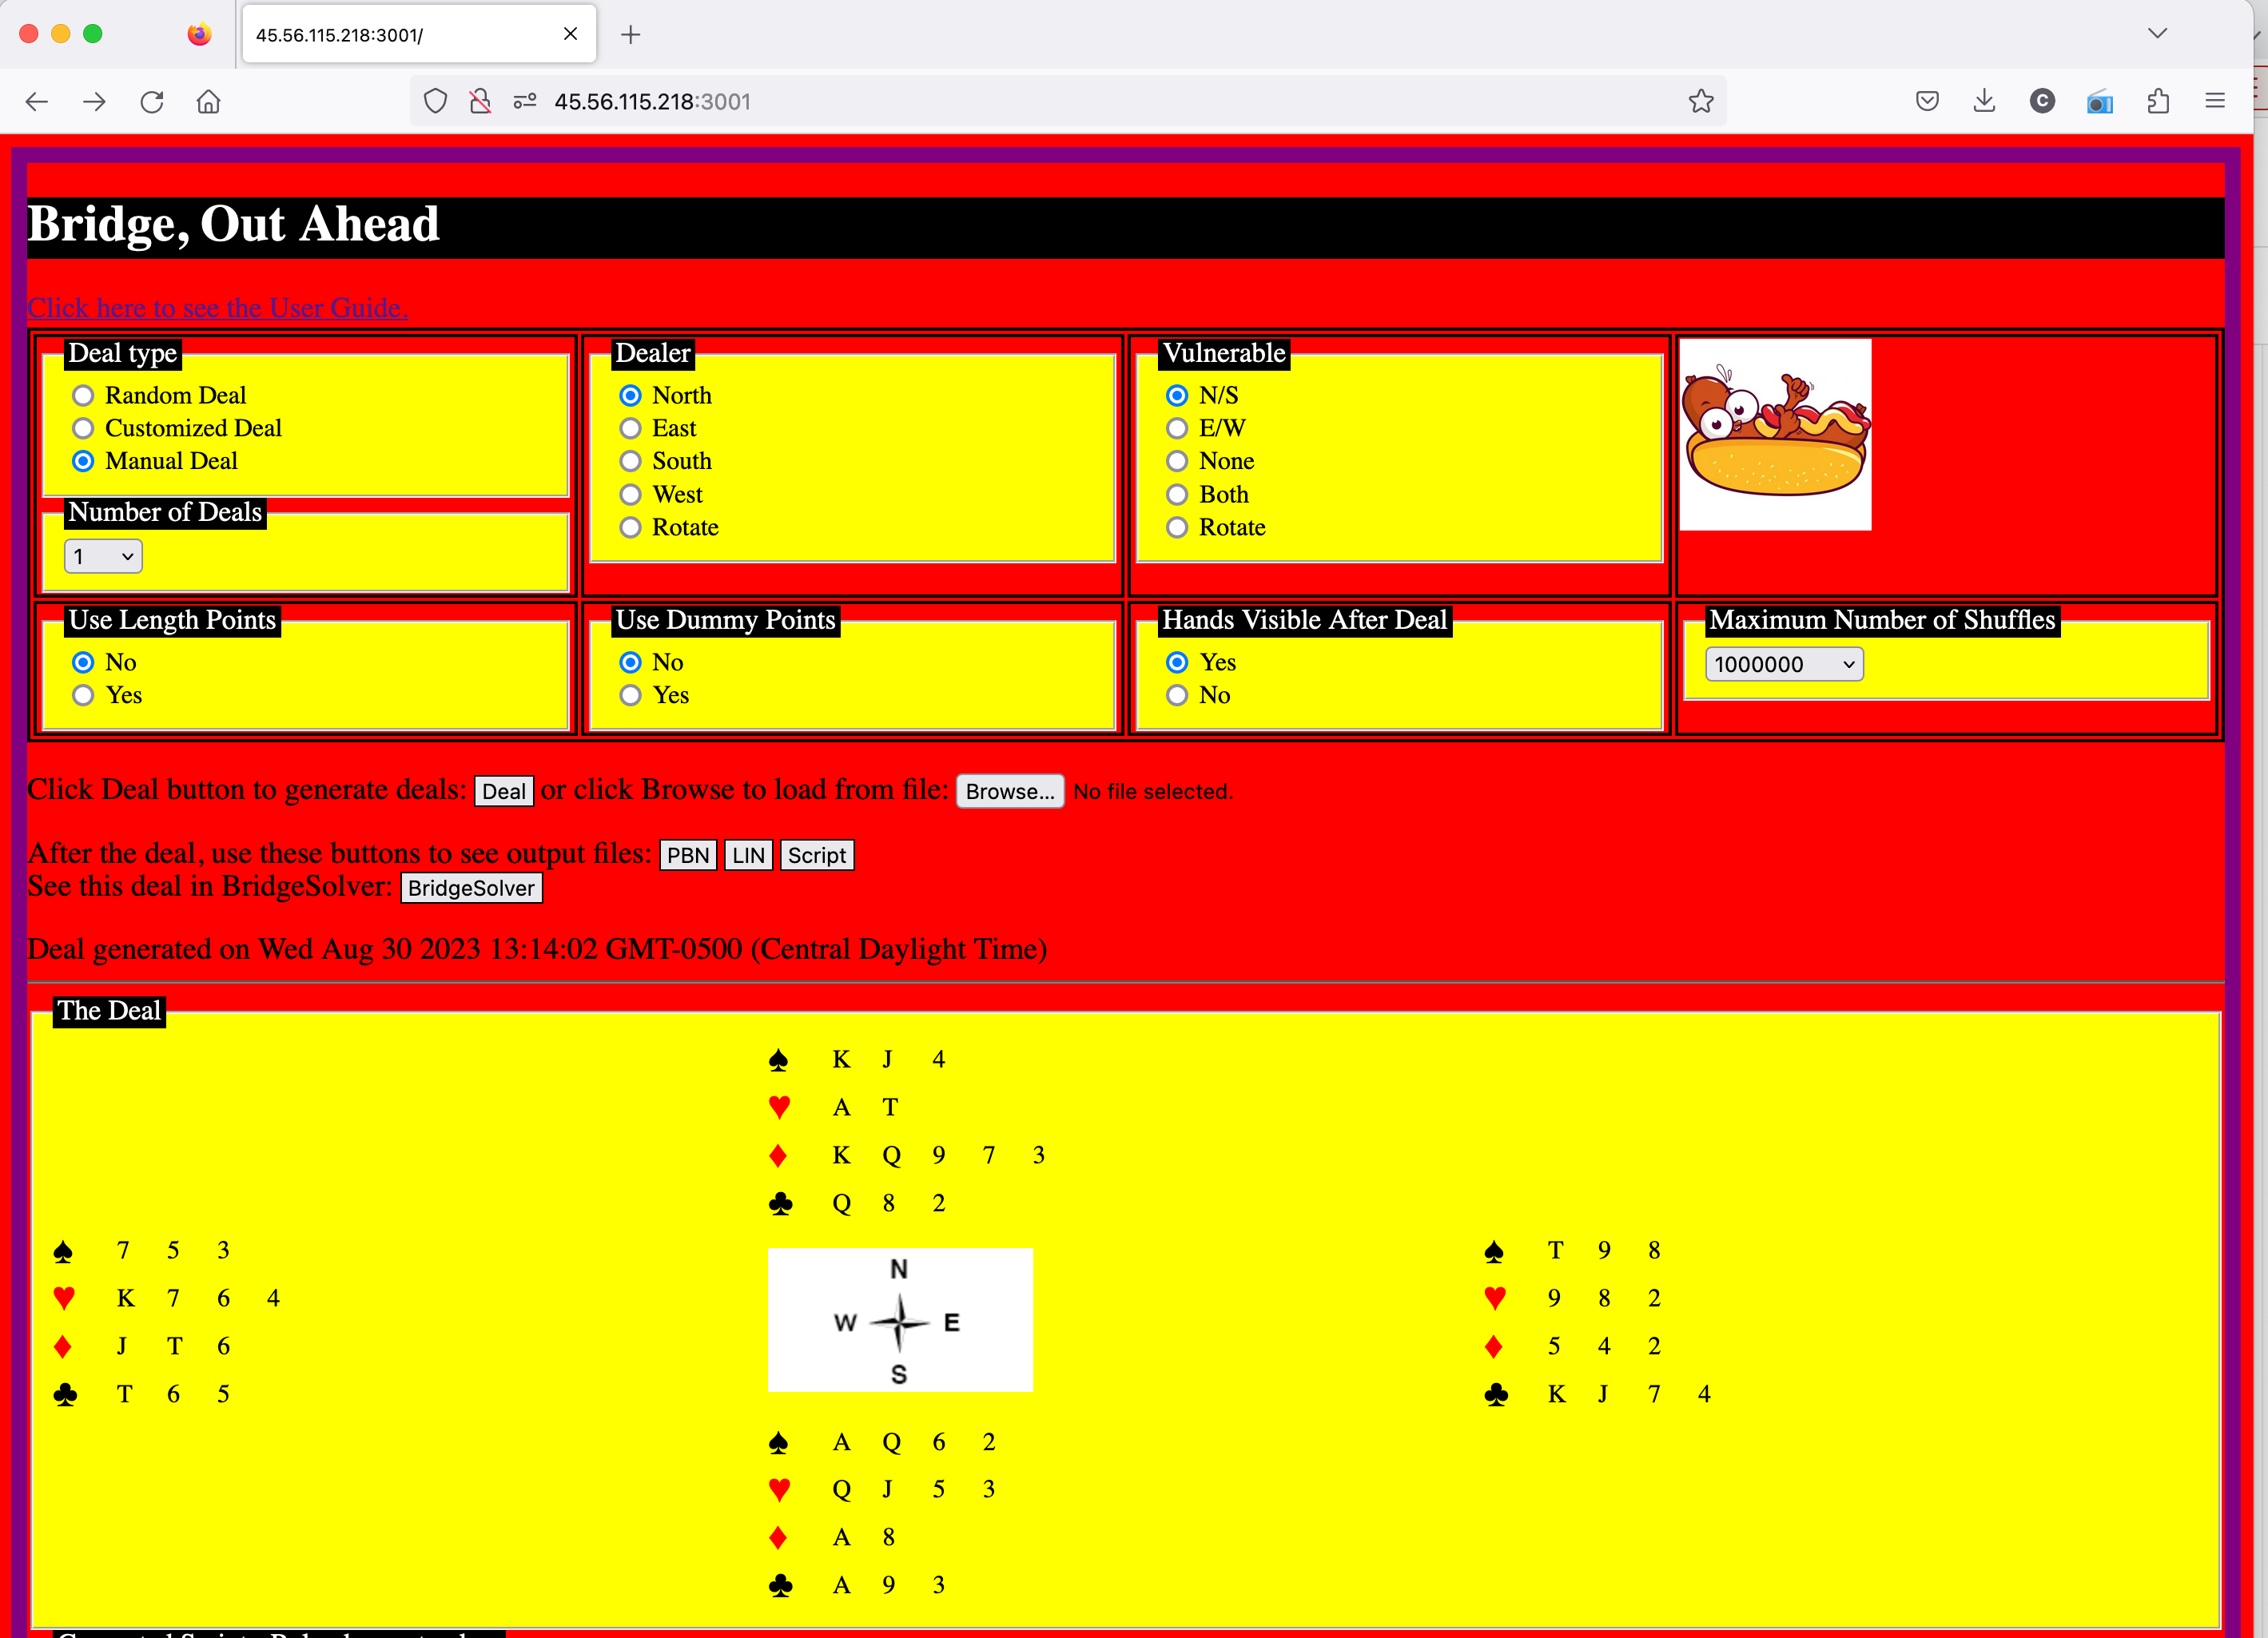
Task: Open a new tab with plus button
Action: (630, 35)
